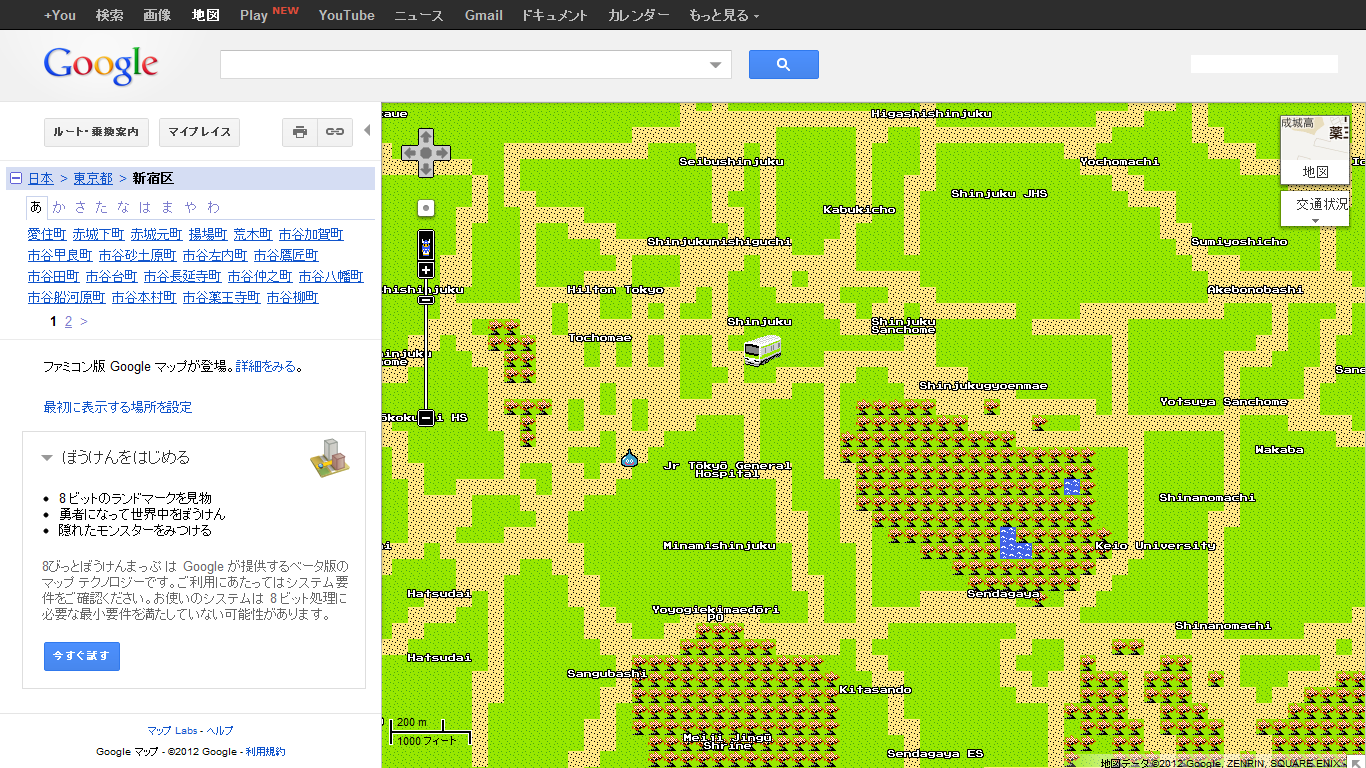
Task: Click the zoom slider handle
Action: [426, 299]
